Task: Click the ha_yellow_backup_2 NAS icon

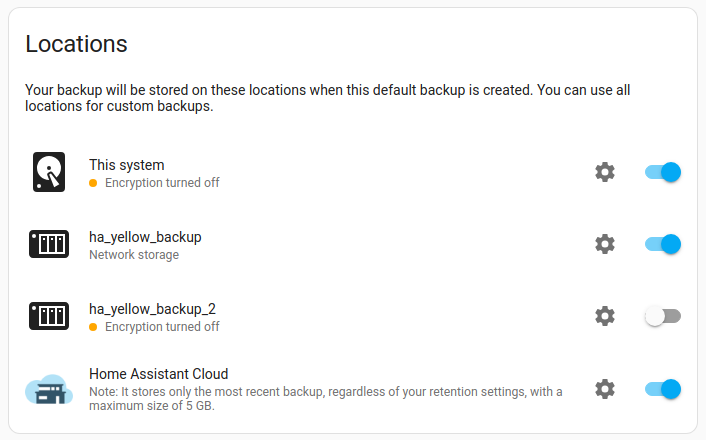Action: click(x=48, y=316)
